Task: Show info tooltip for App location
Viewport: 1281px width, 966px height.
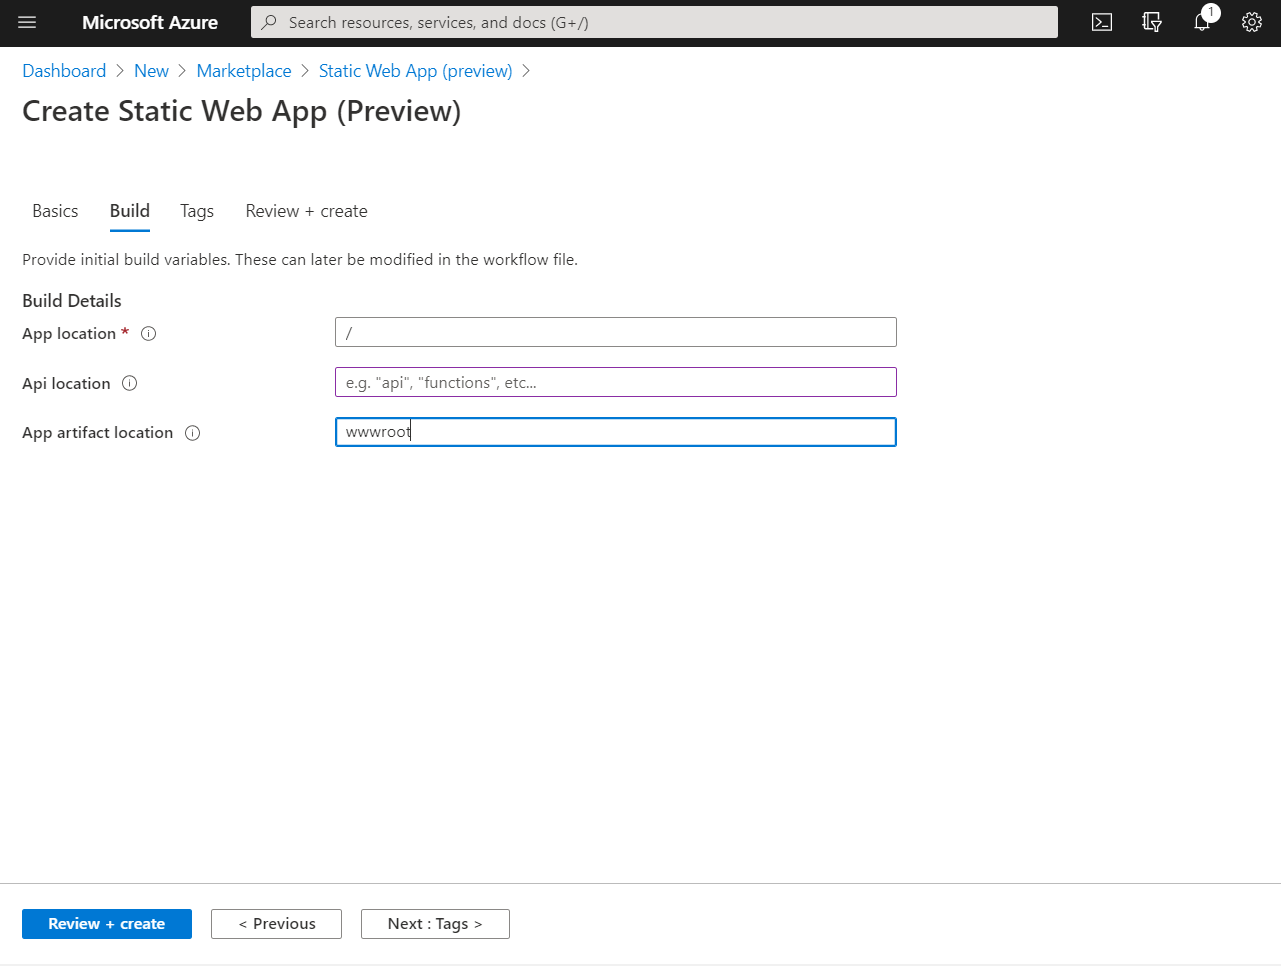Action: coord(149,334)
